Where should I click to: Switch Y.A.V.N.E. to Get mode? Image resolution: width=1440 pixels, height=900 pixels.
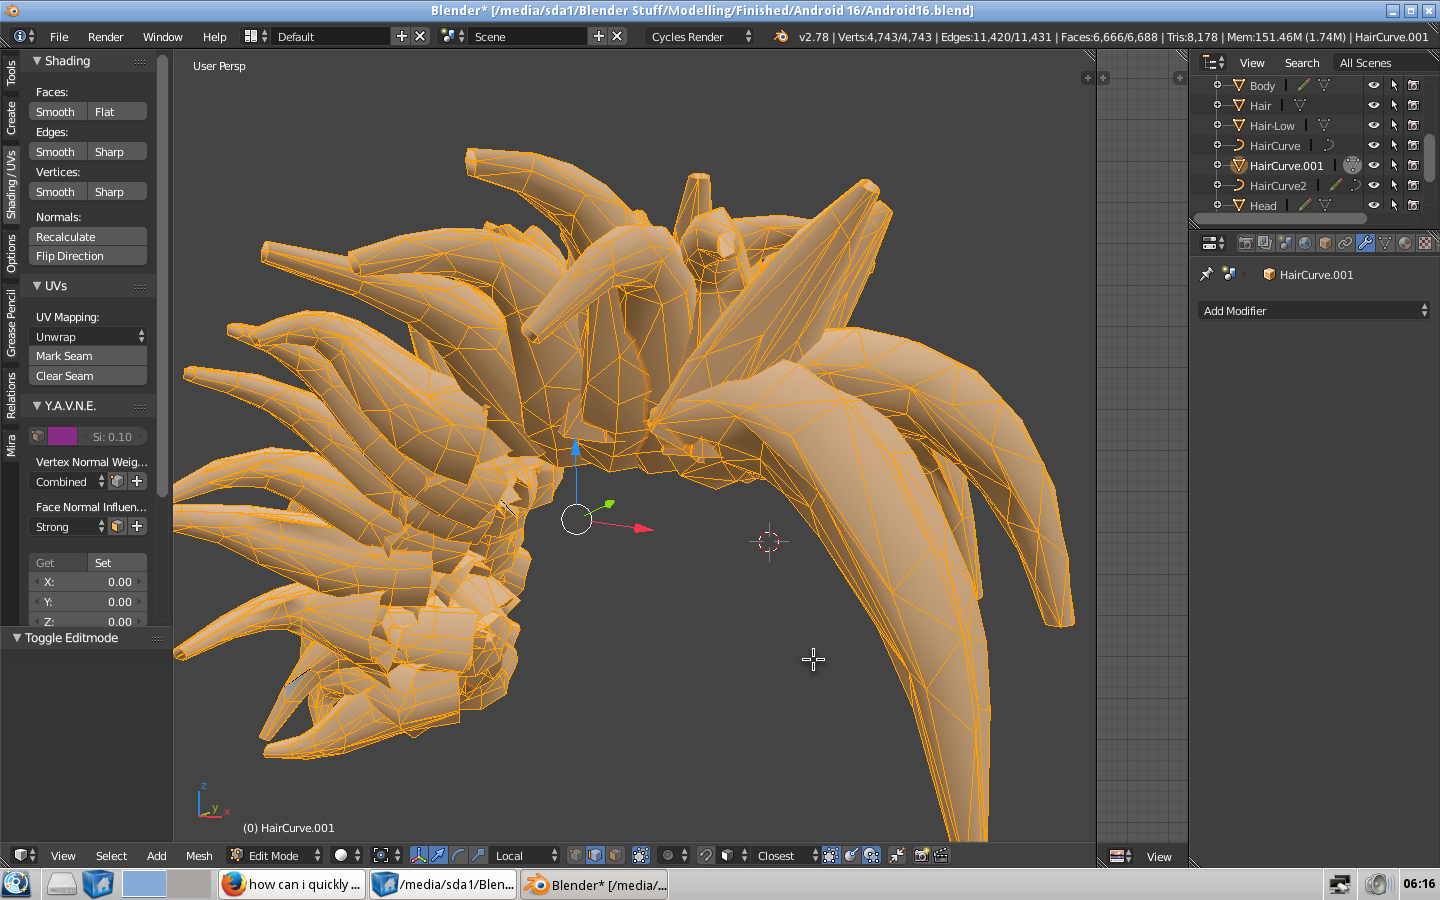[58, 562]
